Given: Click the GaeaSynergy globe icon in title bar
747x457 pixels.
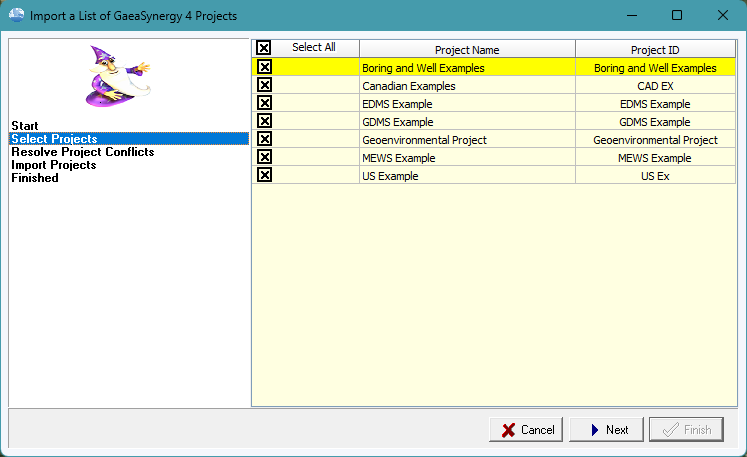Looking at the screenshot, I should point(16,15).
